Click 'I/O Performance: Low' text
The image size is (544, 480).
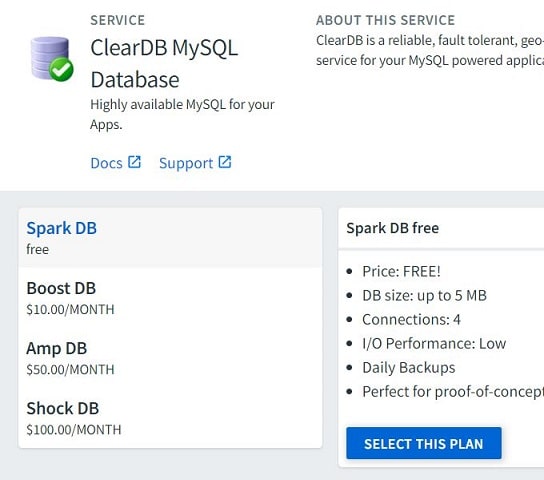pyautogui.click(x=434, y=343)
